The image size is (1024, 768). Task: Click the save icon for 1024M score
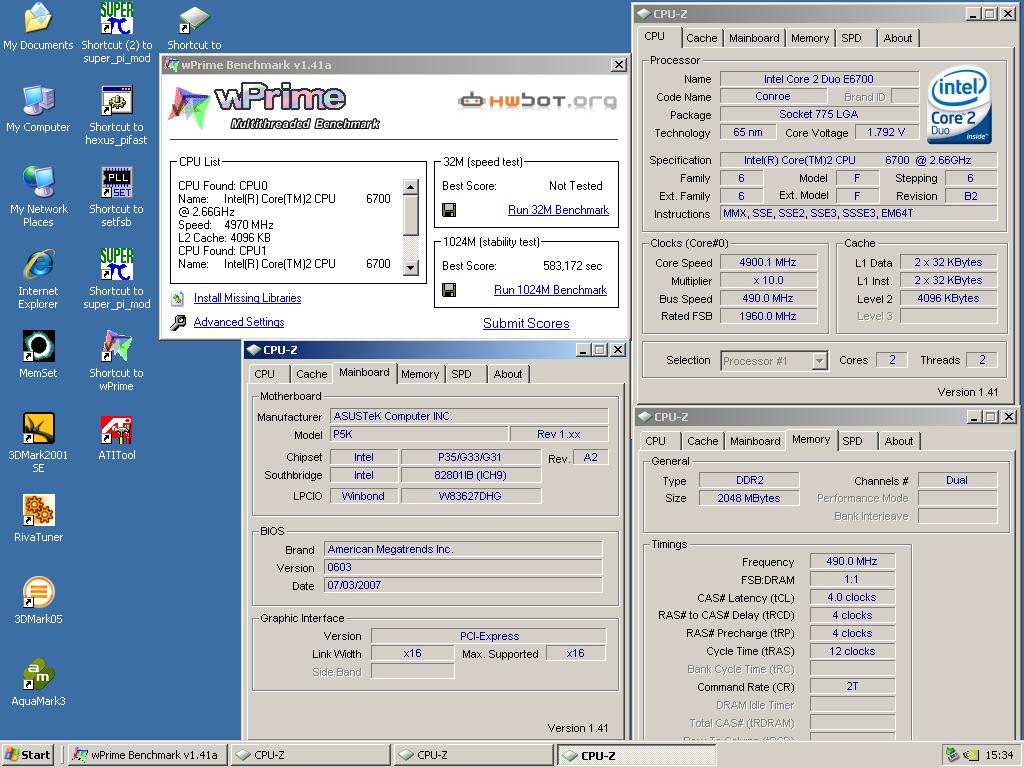tap(449, 290)
